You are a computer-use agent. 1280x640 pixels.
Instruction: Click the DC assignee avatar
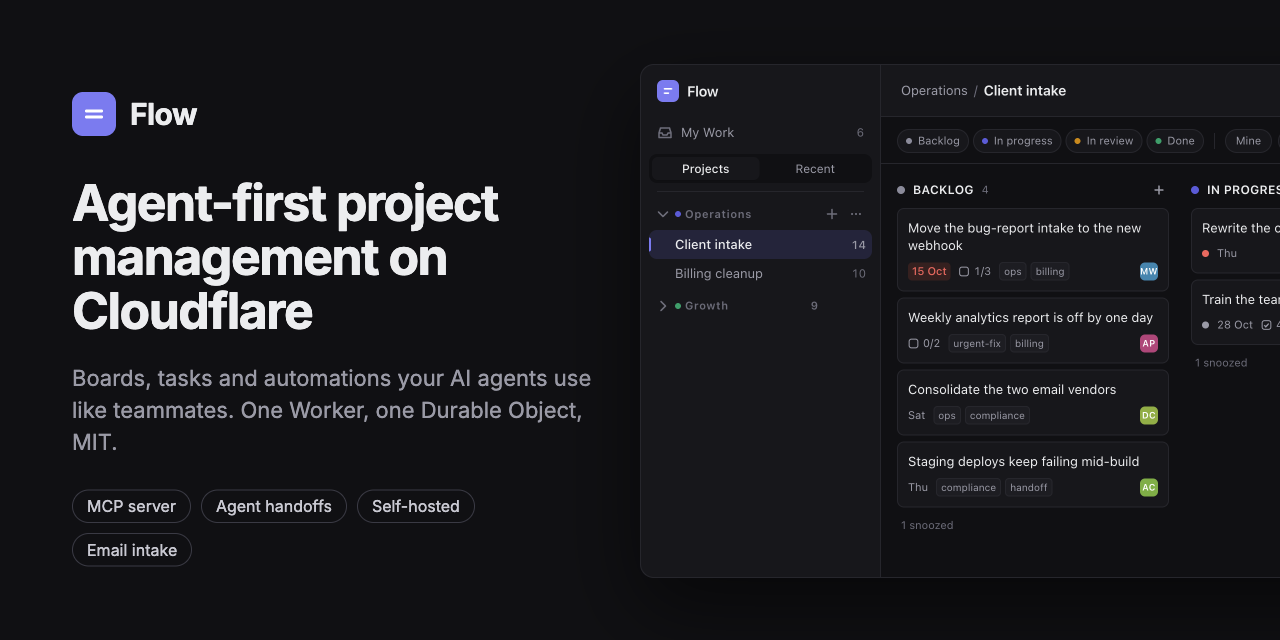pos(1149,415)
